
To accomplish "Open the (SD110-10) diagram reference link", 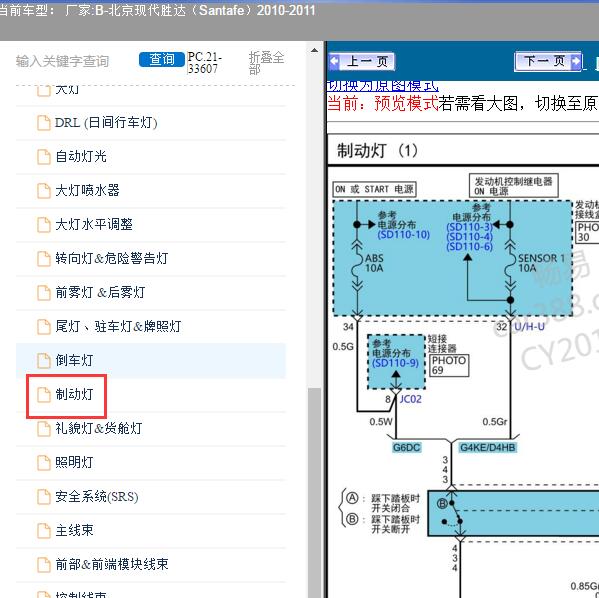I will [403, 235].
